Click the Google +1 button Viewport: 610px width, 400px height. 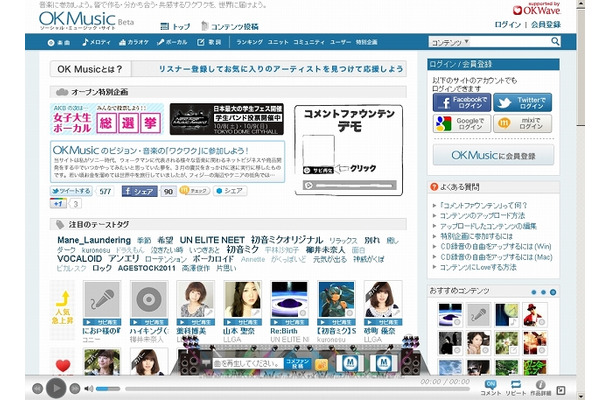pyautogui.click(x=58, y=204)
